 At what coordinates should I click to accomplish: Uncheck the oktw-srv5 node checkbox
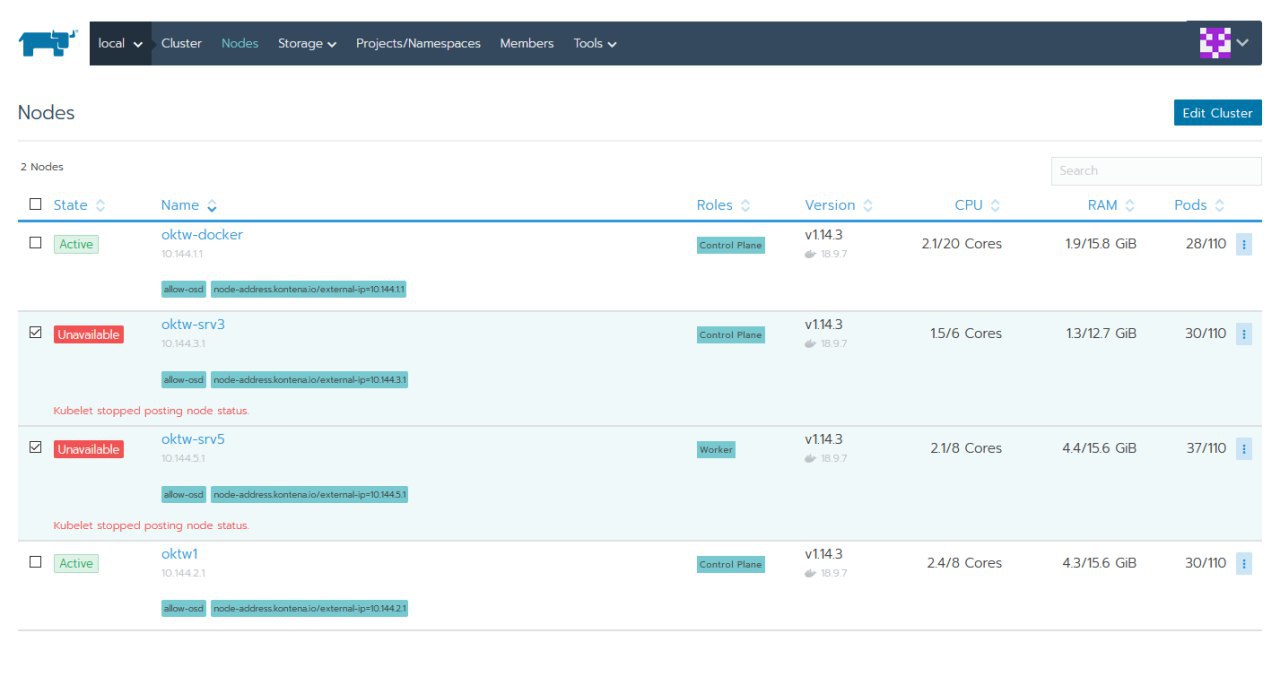[x=36, y=448]
